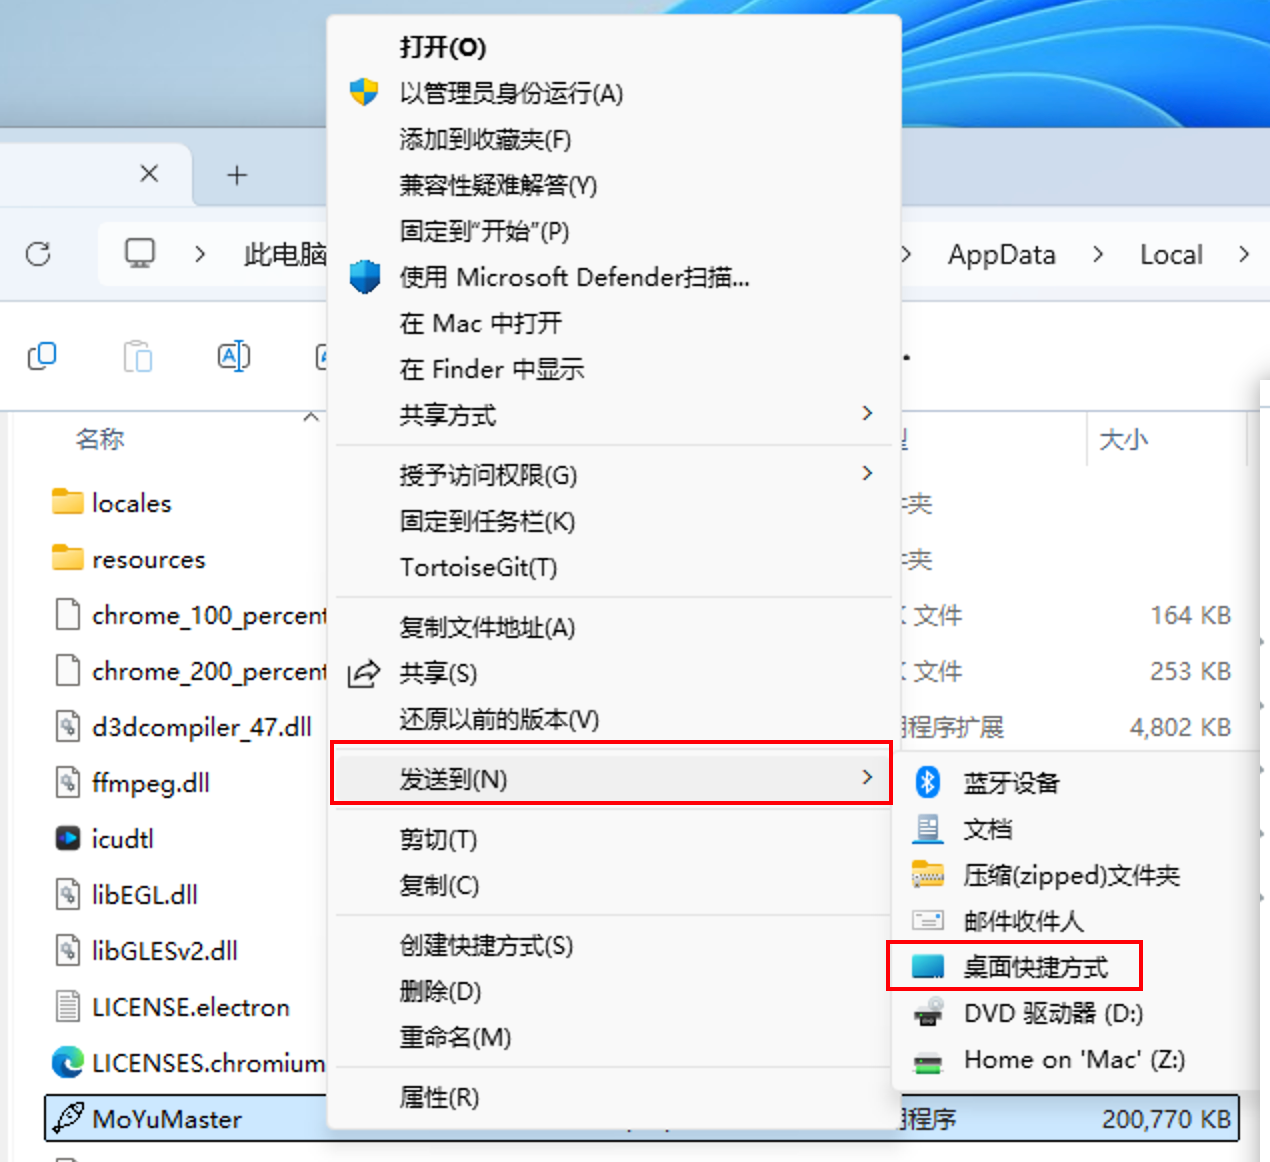
Task: Click the Microsoft Defender shield icon in menu
Action: 364,277
